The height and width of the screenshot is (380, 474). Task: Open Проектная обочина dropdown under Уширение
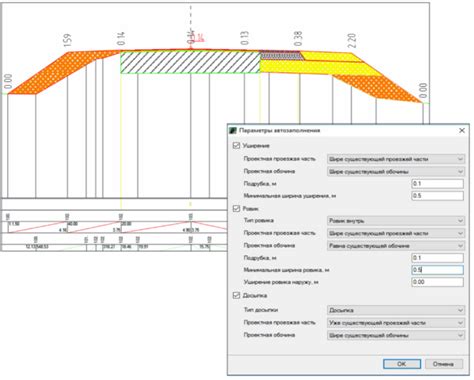click(x=396, y=172)
